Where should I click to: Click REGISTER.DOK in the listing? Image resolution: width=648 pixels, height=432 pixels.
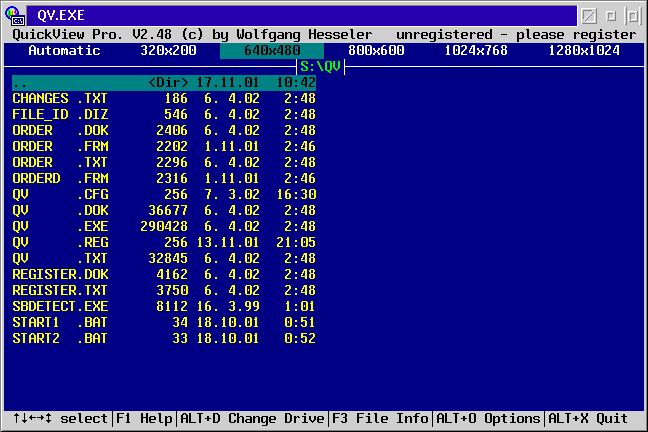[164, 274]
